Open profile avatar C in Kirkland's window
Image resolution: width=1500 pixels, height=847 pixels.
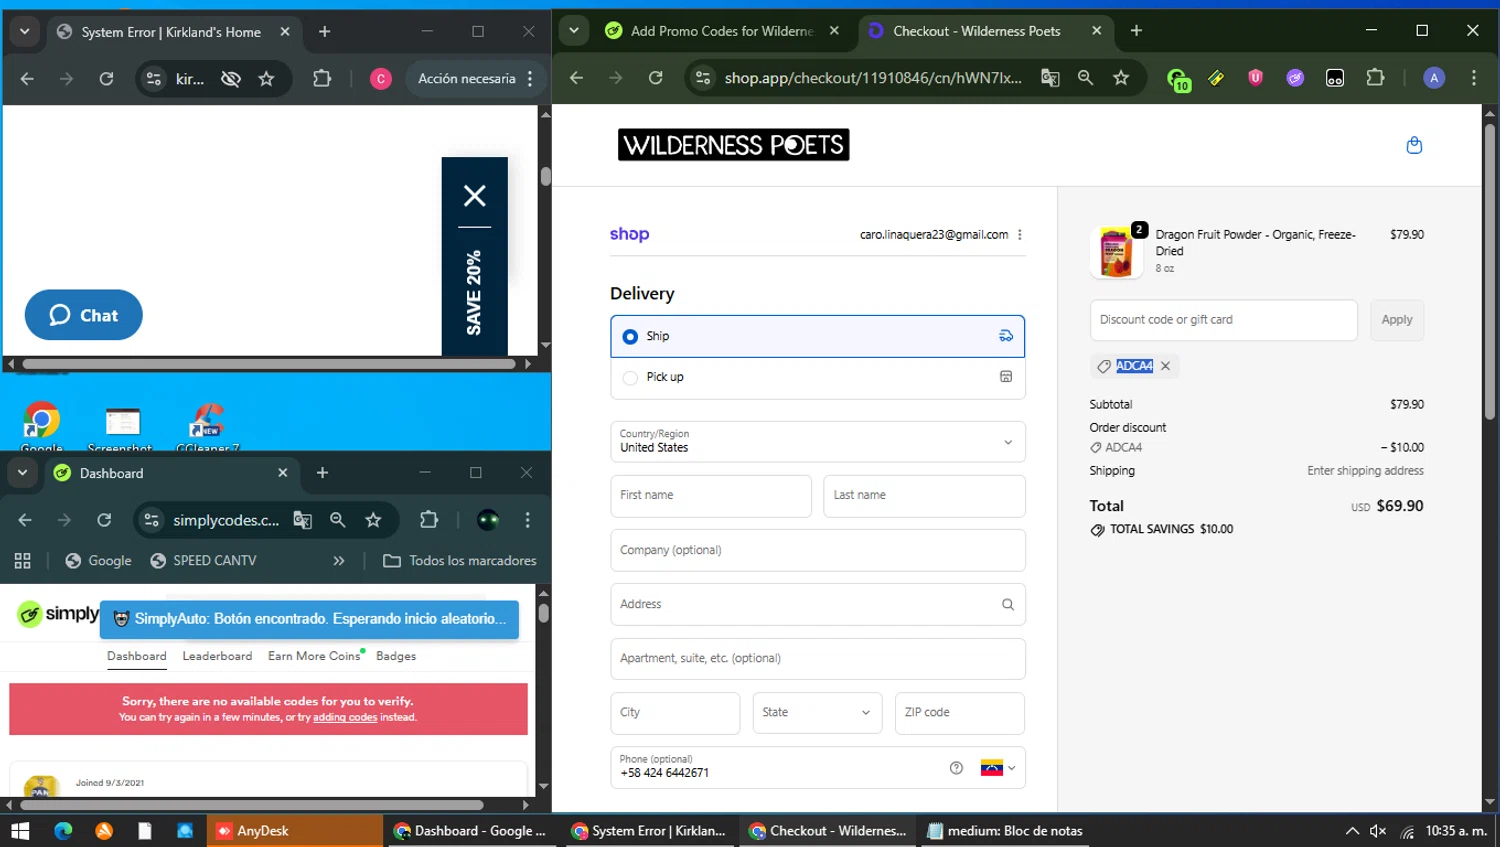381,78
